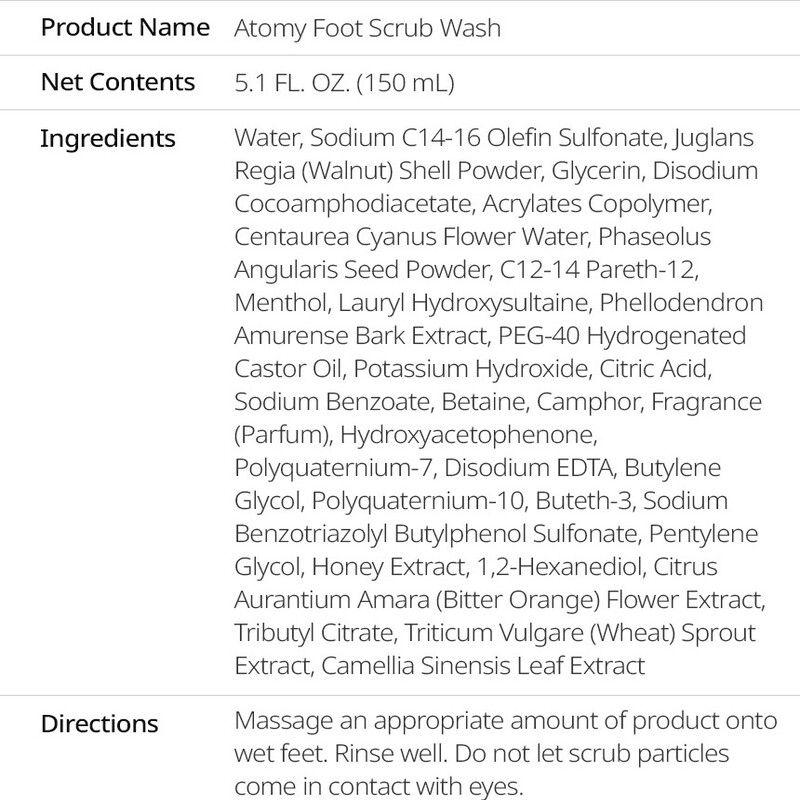This screenshot has width=800, height=800.
Task: Click the Ingredients row label
Action: (x=107, y=137)
